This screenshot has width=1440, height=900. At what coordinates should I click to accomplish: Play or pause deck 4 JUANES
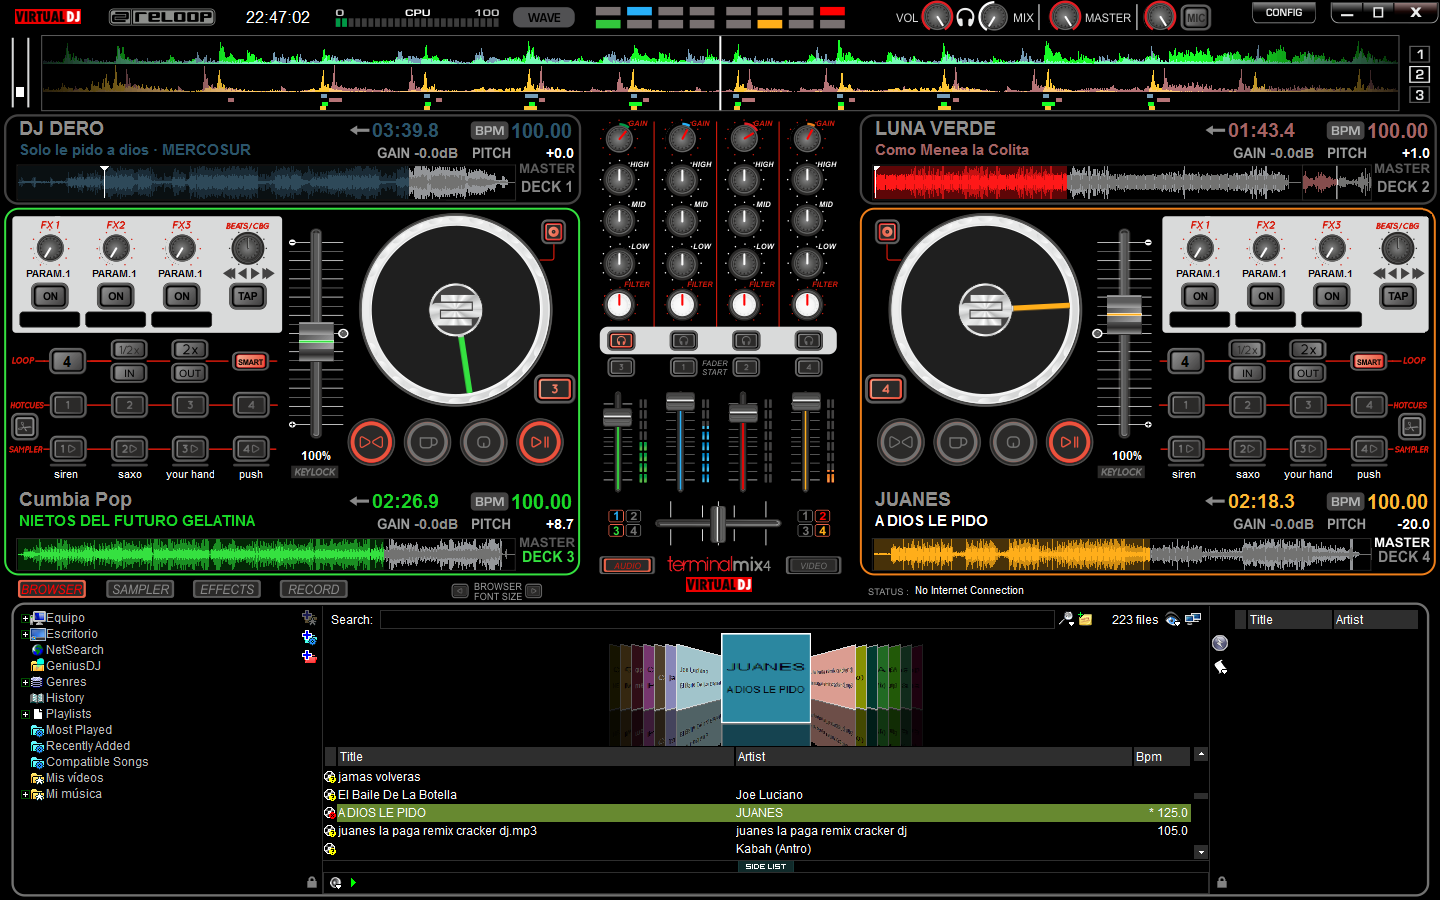pos(1069,442)
